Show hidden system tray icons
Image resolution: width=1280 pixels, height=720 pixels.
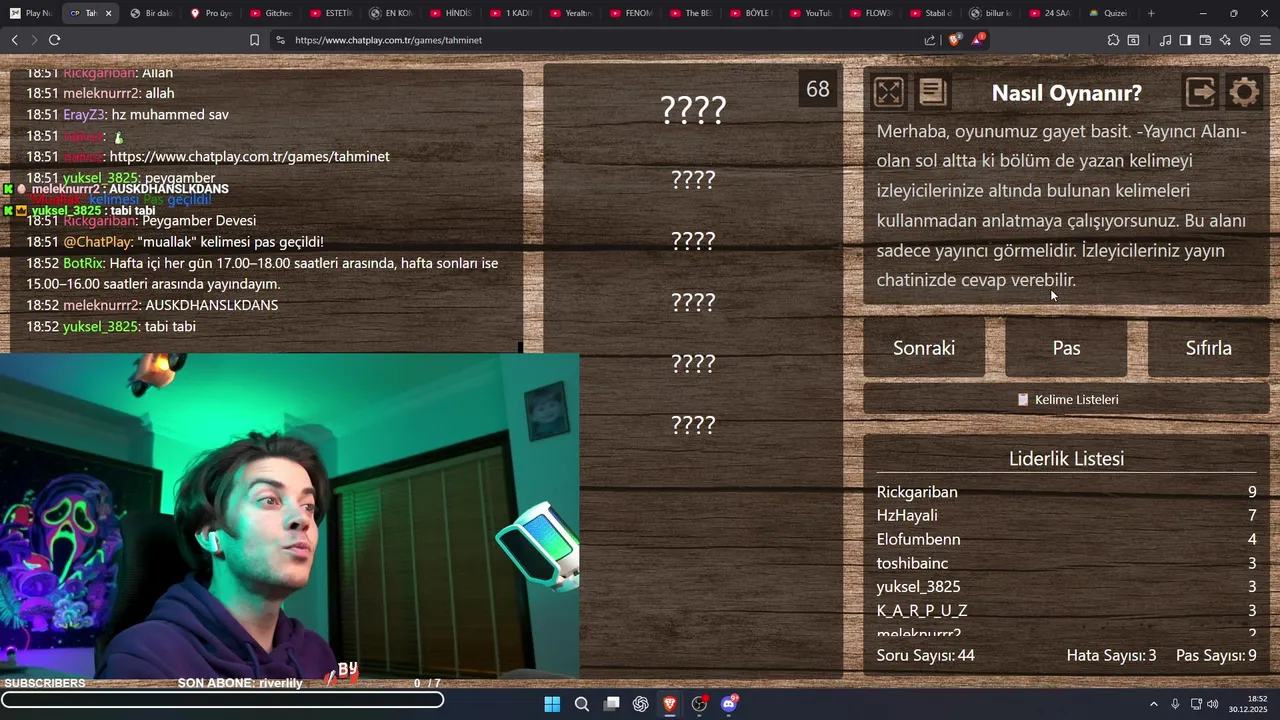(1153, 704)
